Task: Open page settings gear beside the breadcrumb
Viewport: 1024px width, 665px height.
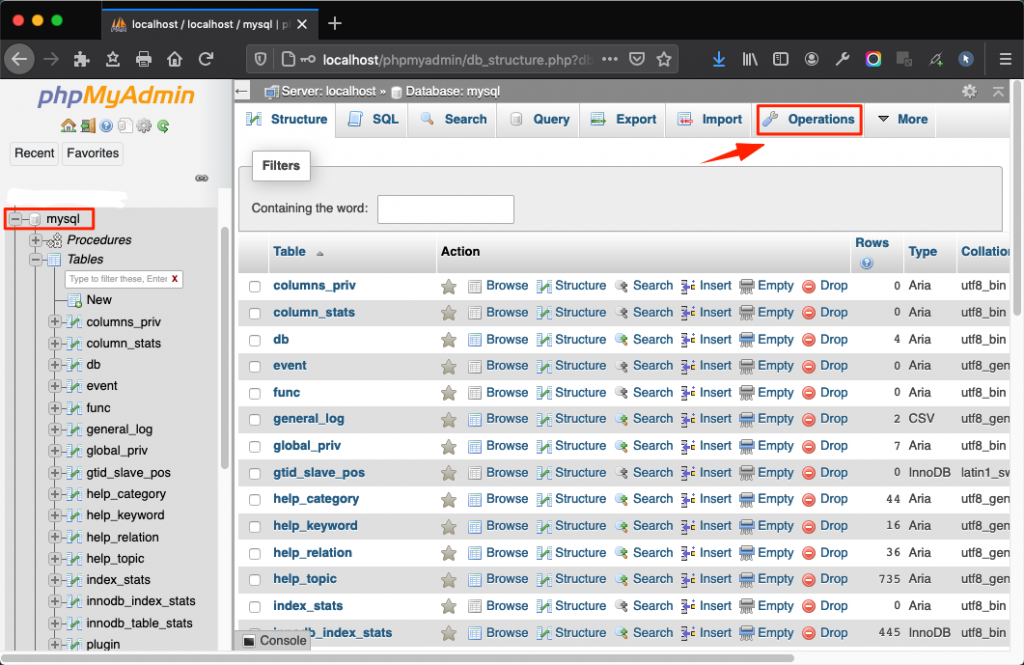Action: 969,91
